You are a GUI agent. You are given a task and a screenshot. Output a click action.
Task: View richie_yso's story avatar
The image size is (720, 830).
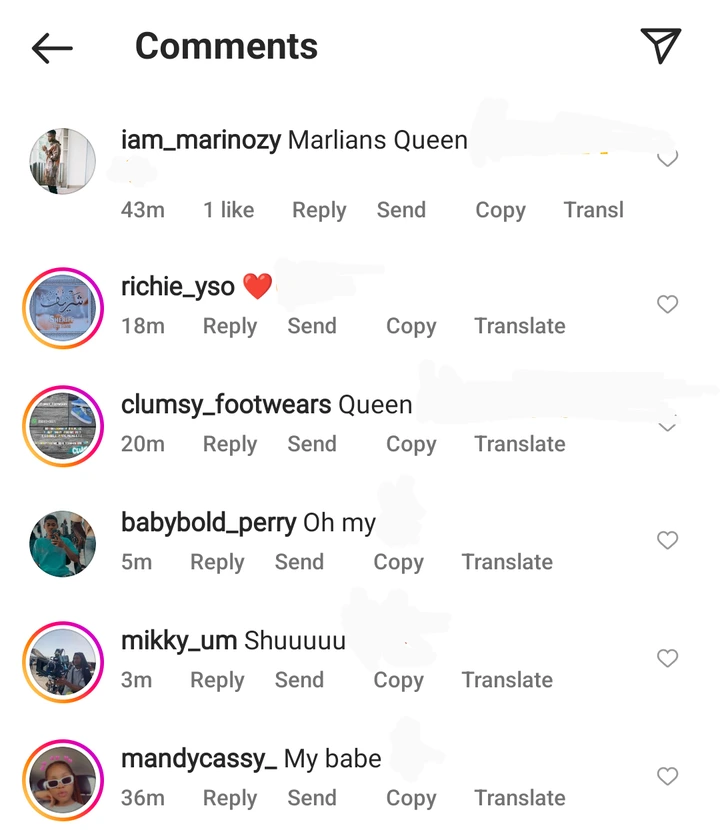coord(62,308)
